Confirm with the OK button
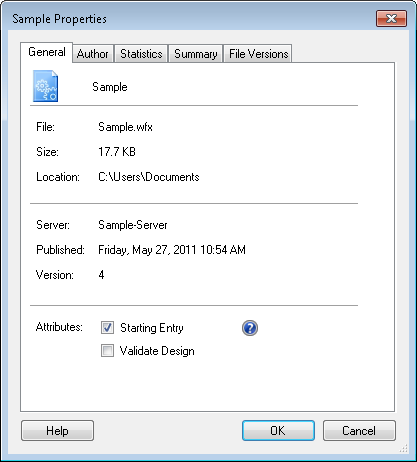 [278, 431]
